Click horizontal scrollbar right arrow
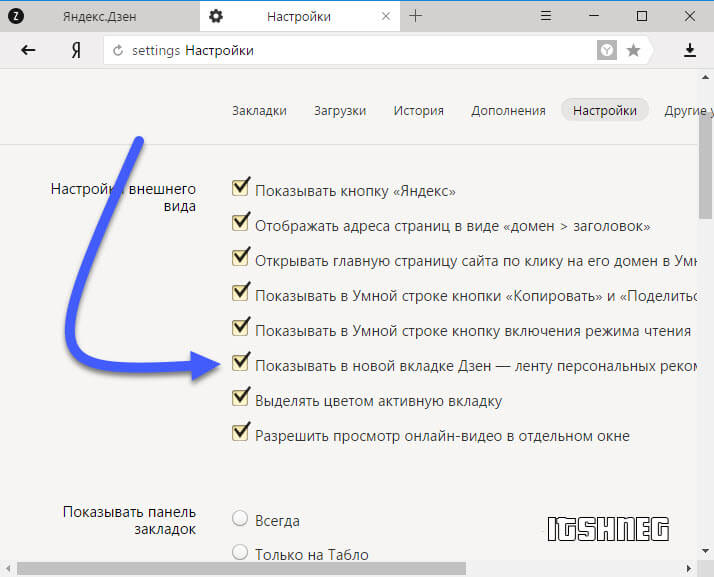The image size is (714, 577). click(x=689, y=568)
